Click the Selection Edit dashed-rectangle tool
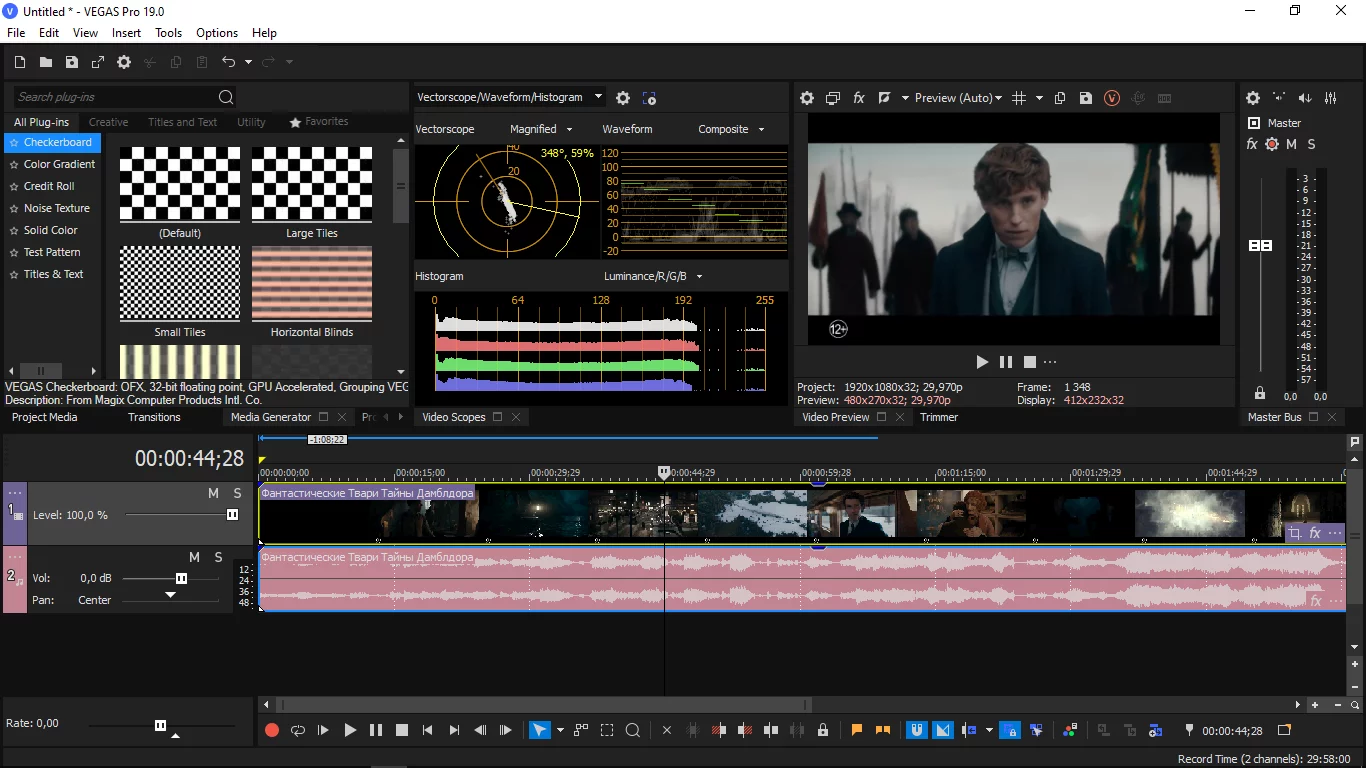The width and height of the screenshot is (1366, 768). click(x=607, y=730)
